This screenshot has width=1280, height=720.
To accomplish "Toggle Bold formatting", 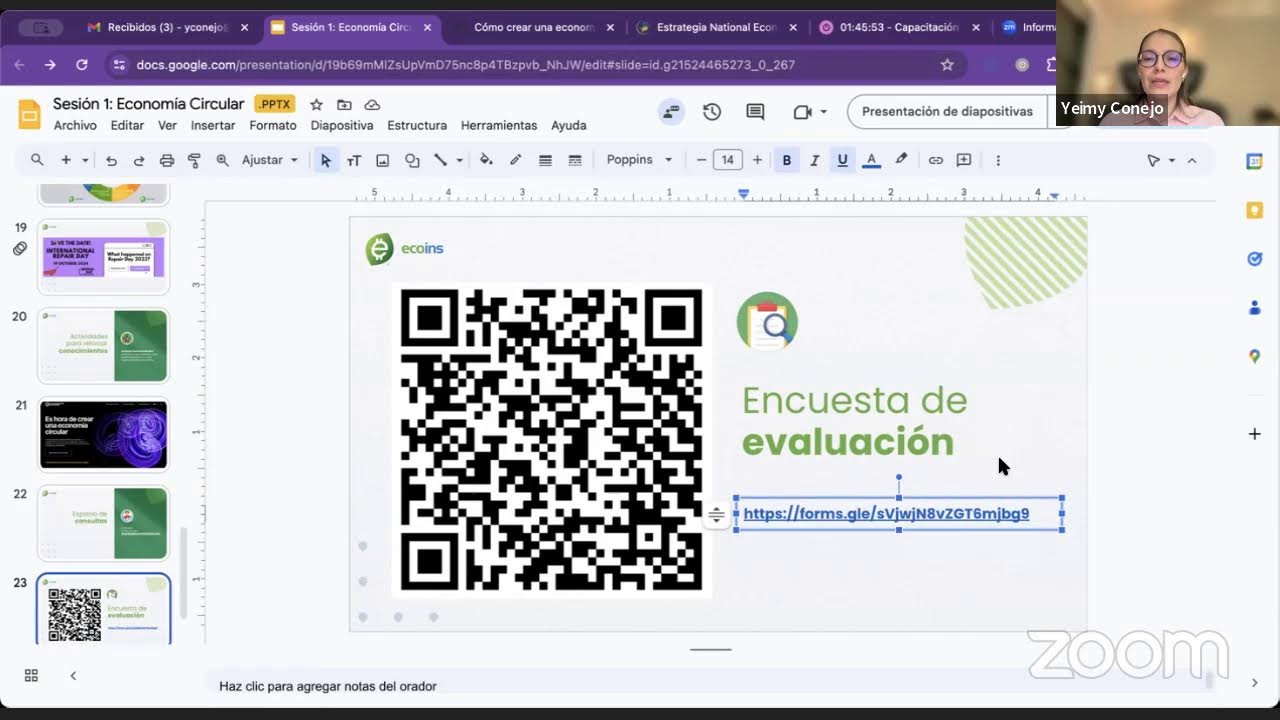I will 786,160.
